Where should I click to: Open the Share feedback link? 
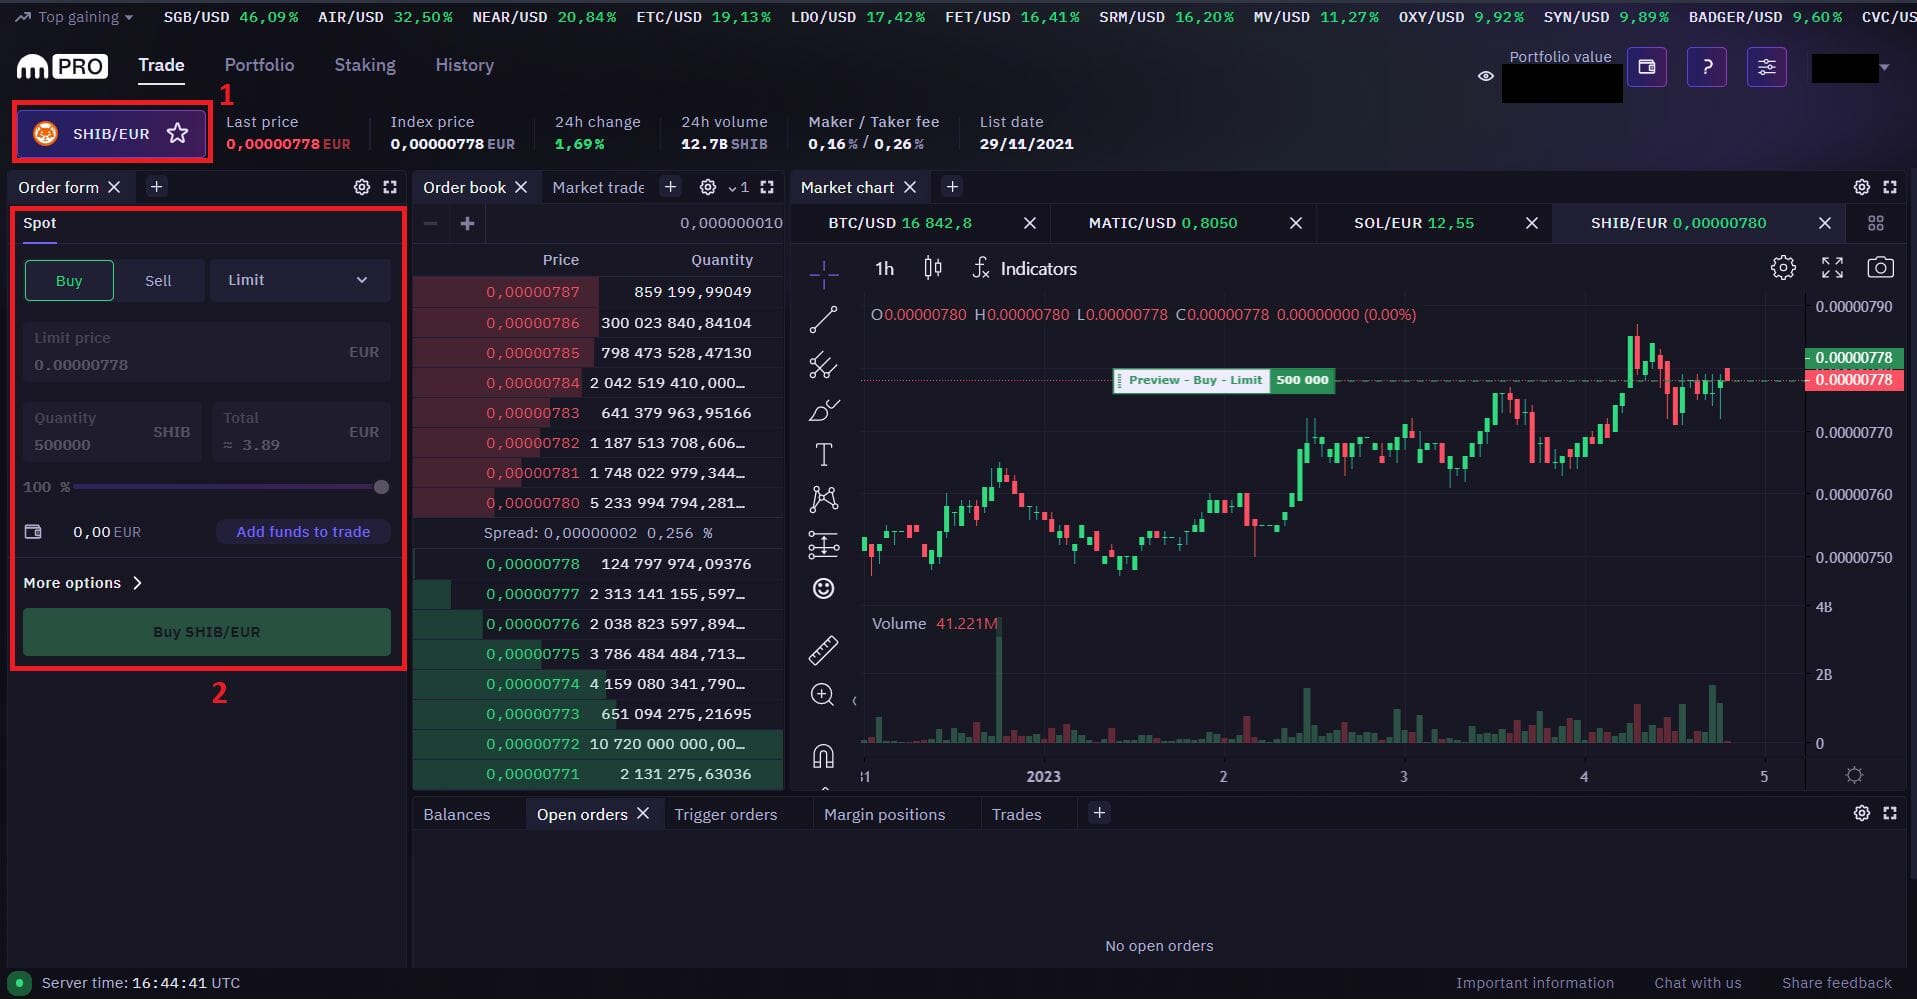coord(1836,983)
